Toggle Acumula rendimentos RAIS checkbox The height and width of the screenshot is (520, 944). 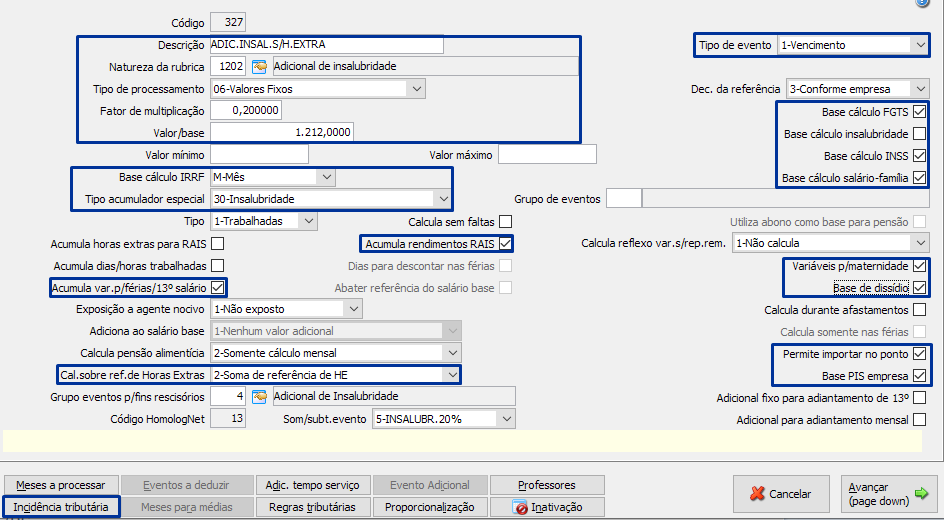506,244
